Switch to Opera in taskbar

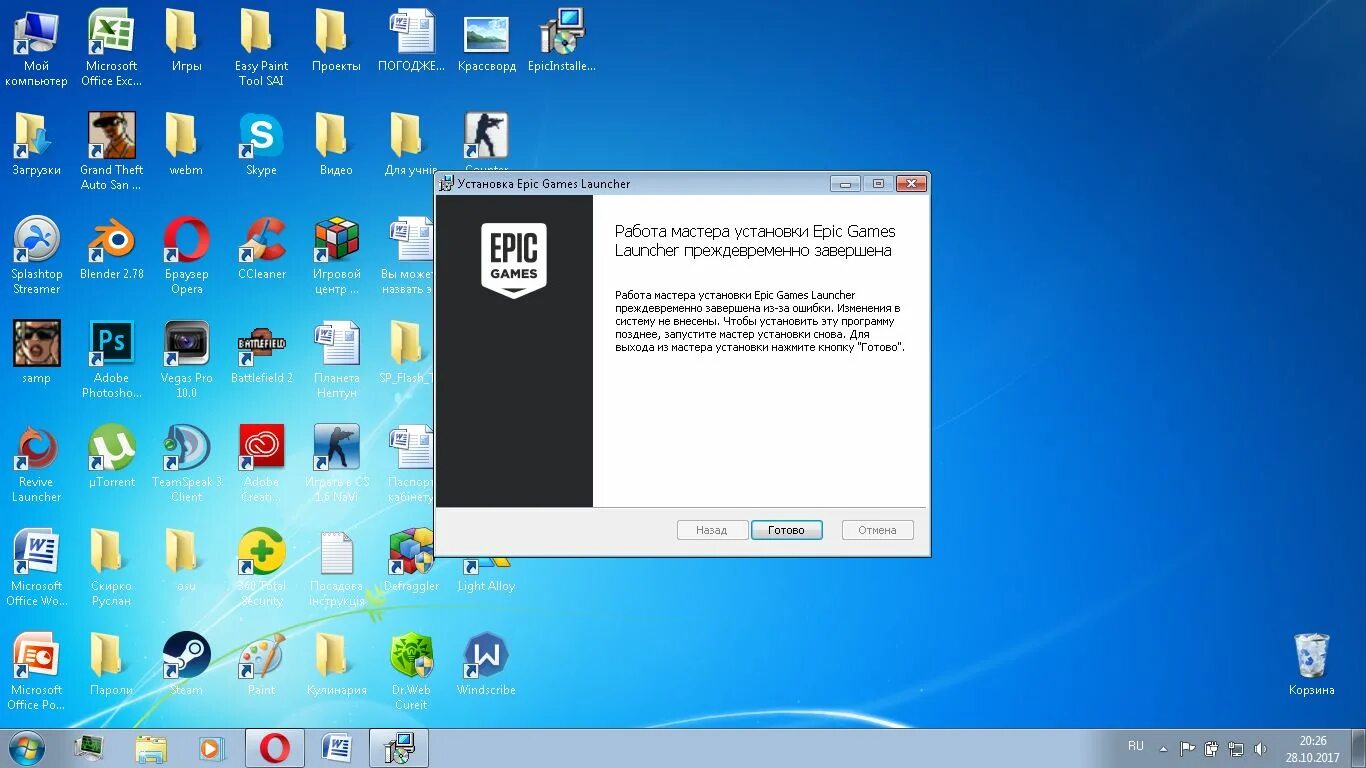pyautogui.click(x=275, y=748)
